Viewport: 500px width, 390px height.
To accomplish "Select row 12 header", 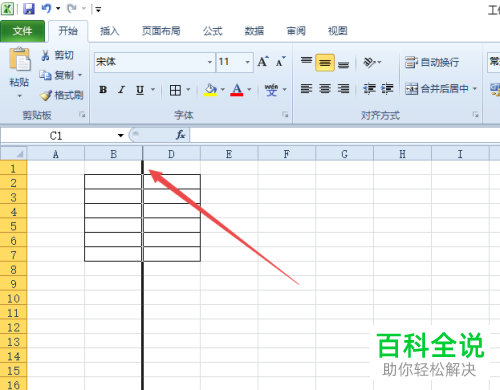I will tap(13, 327).
